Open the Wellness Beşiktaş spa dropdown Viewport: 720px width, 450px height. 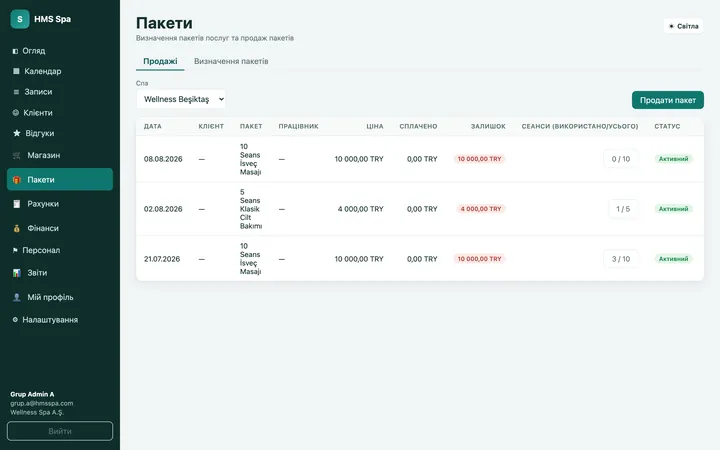pyautogui.click(x=181, y=99)
